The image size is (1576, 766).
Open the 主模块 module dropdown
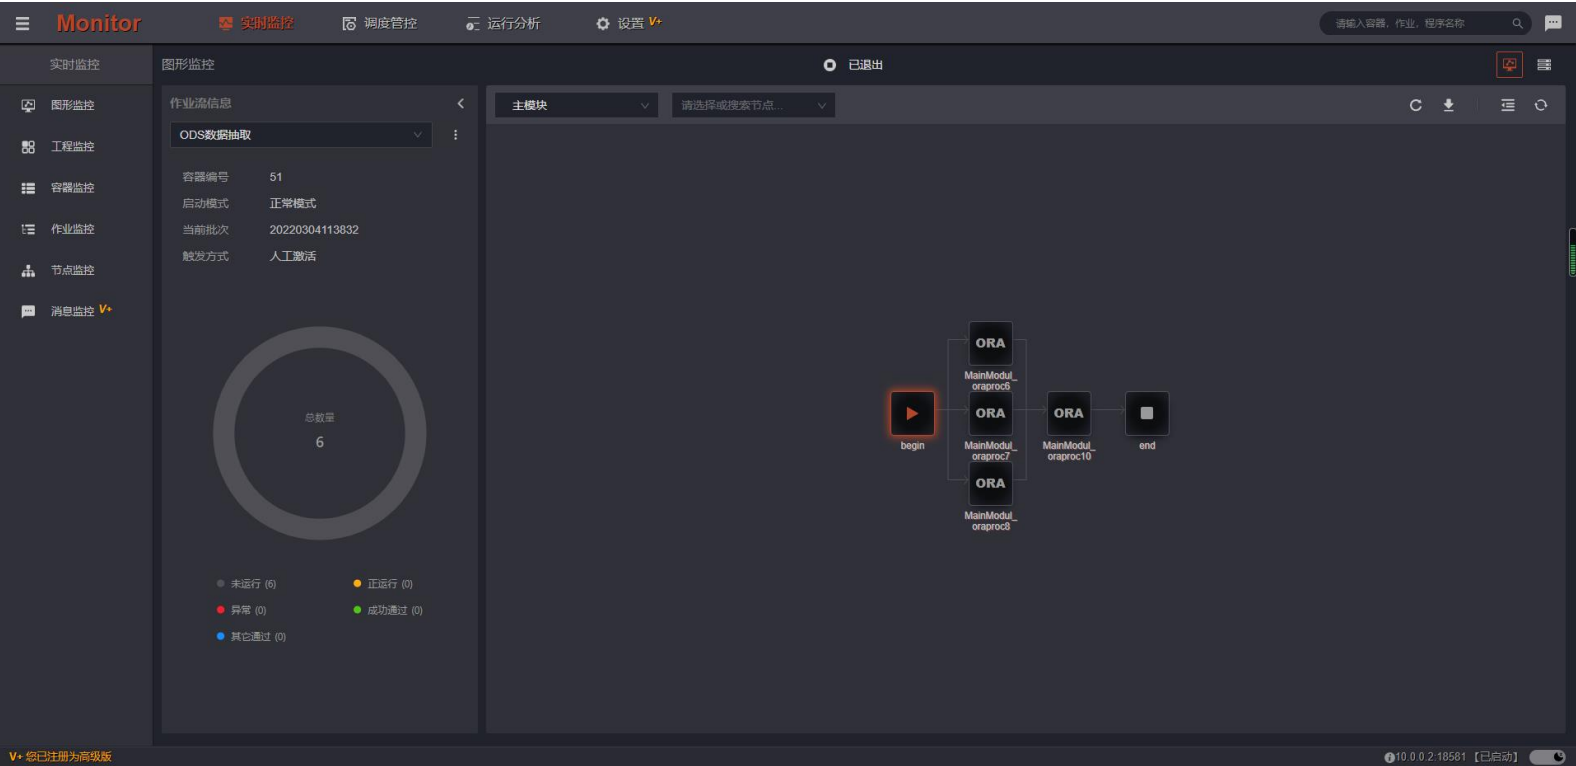(577, 105)
